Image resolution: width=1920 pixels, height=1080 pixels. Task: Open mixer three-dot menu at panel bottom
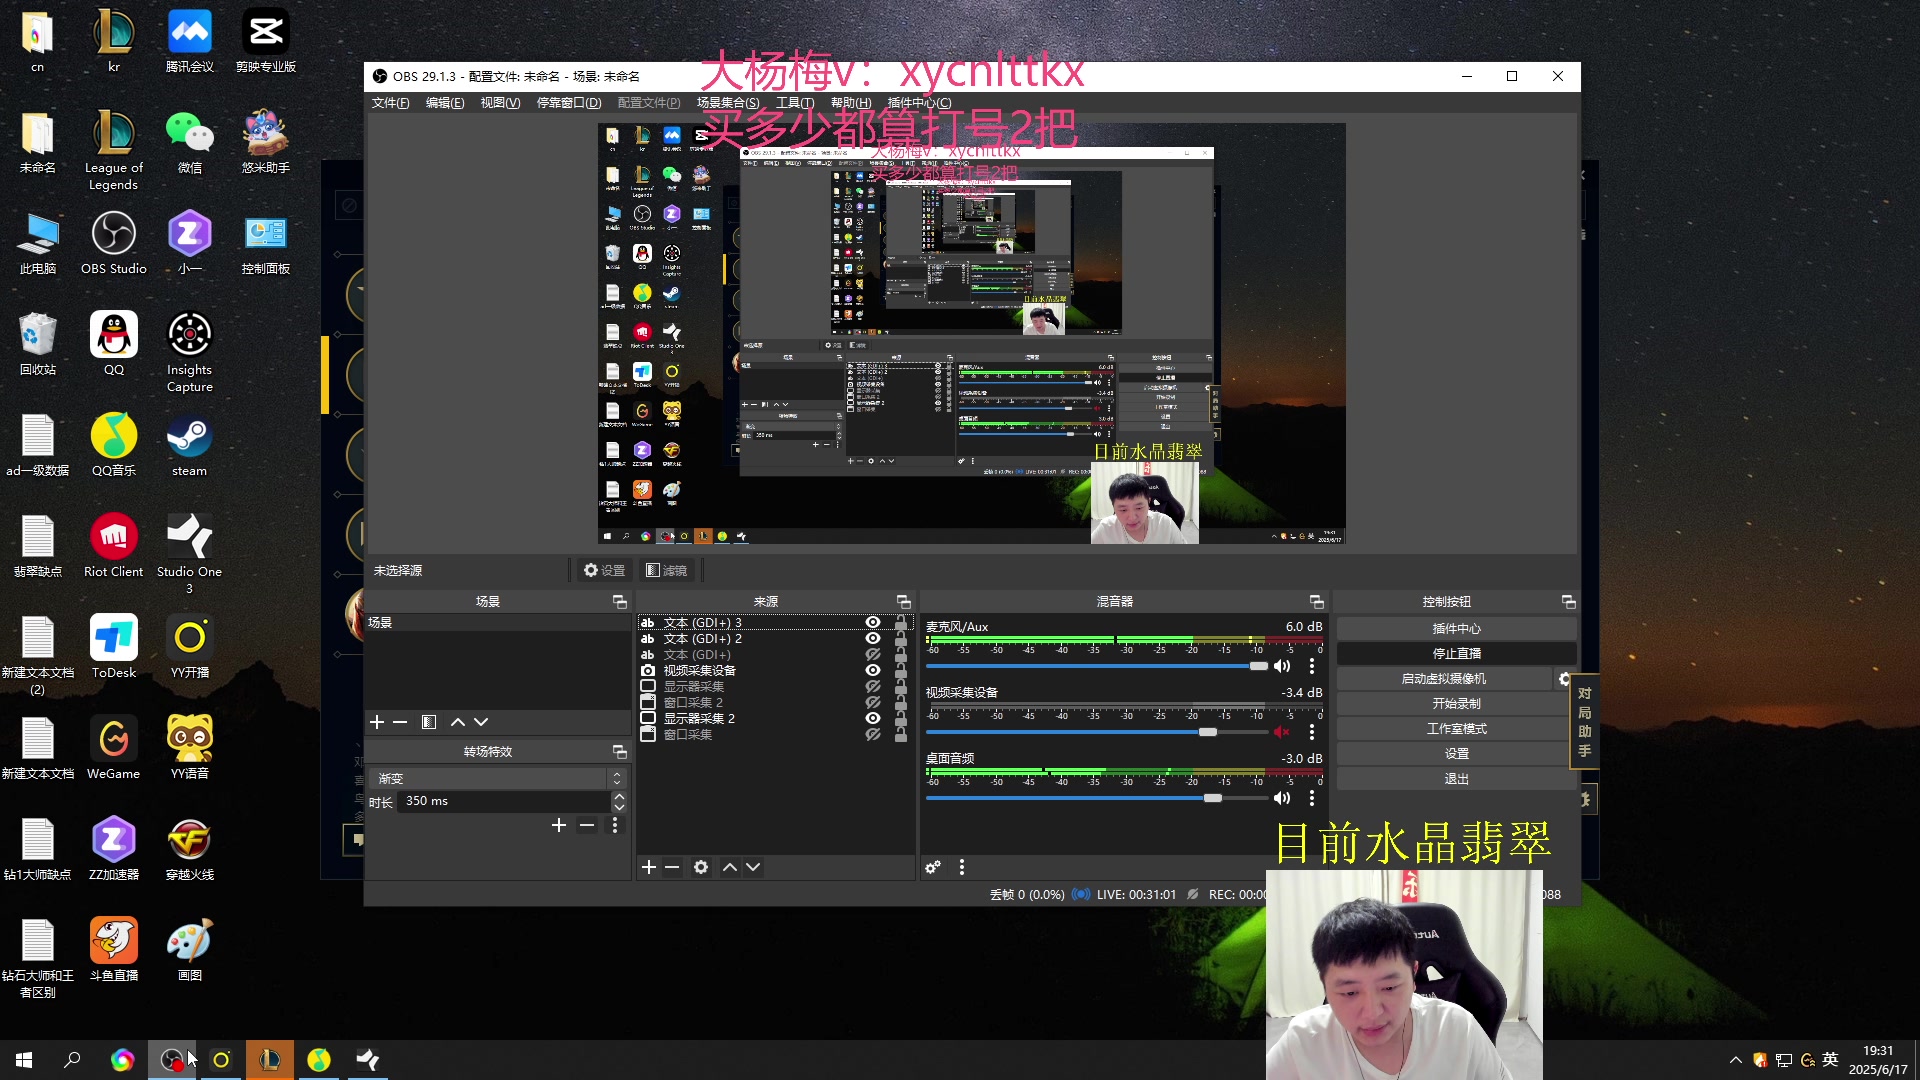click(962, 867)
